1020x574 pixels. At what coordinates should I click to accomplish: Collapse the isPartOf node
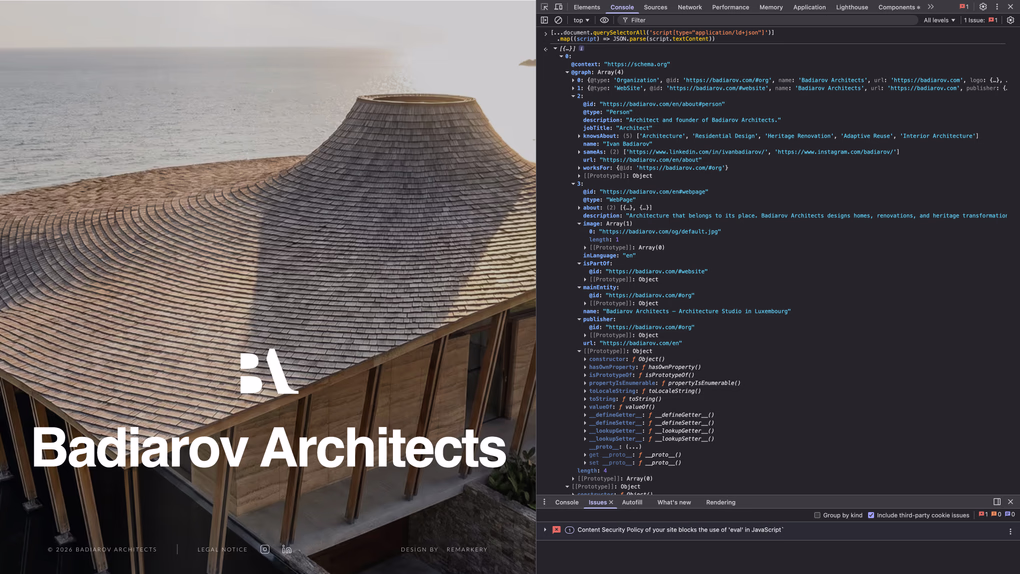coord(579,264)
